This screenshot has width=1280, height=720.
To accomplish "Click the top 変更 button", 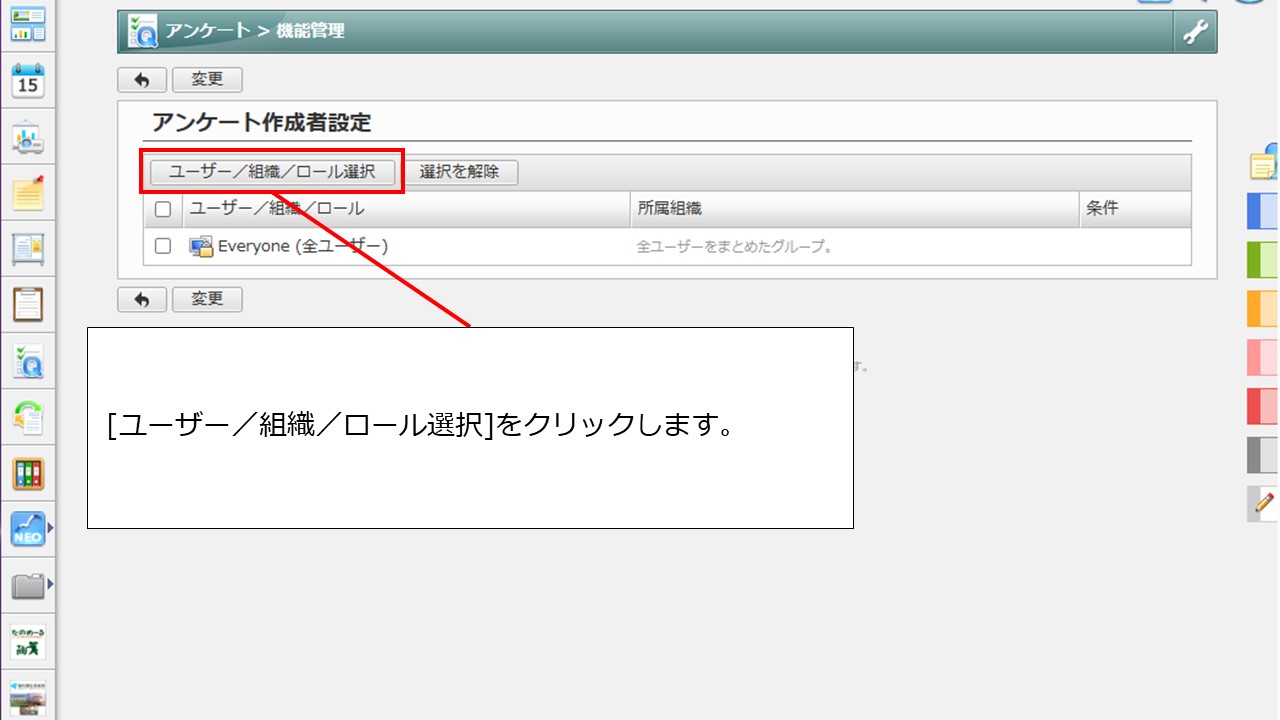I will (207, 80).
